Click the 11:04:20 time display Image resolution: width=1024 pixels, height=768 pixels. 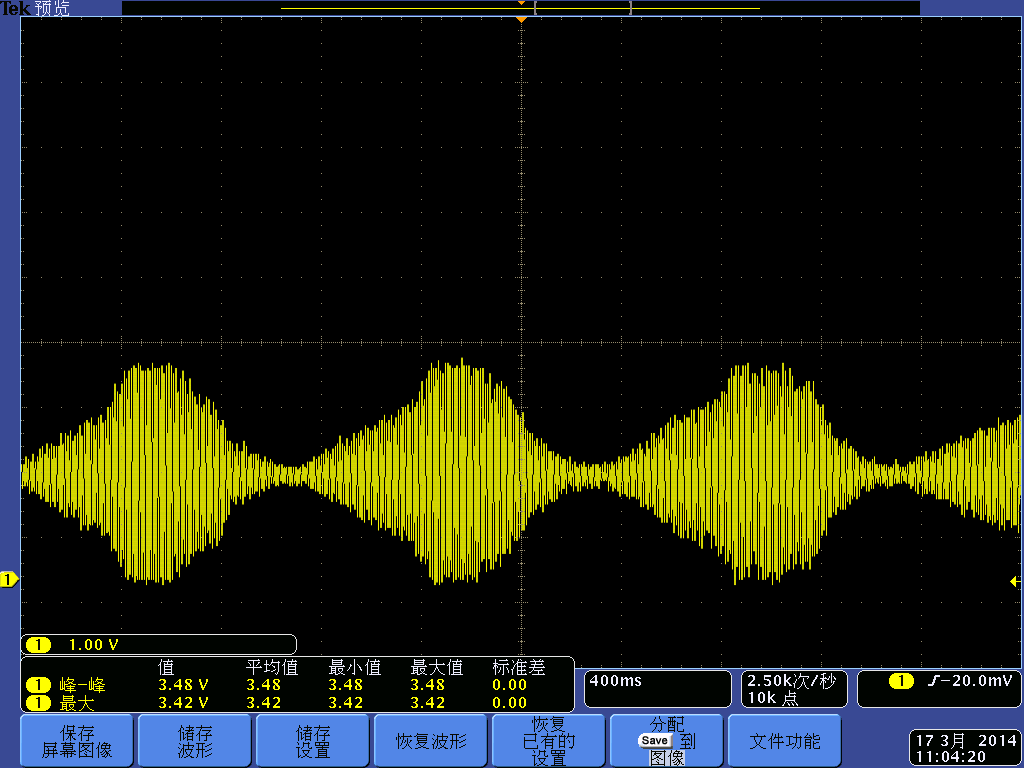tap(951, 757)
